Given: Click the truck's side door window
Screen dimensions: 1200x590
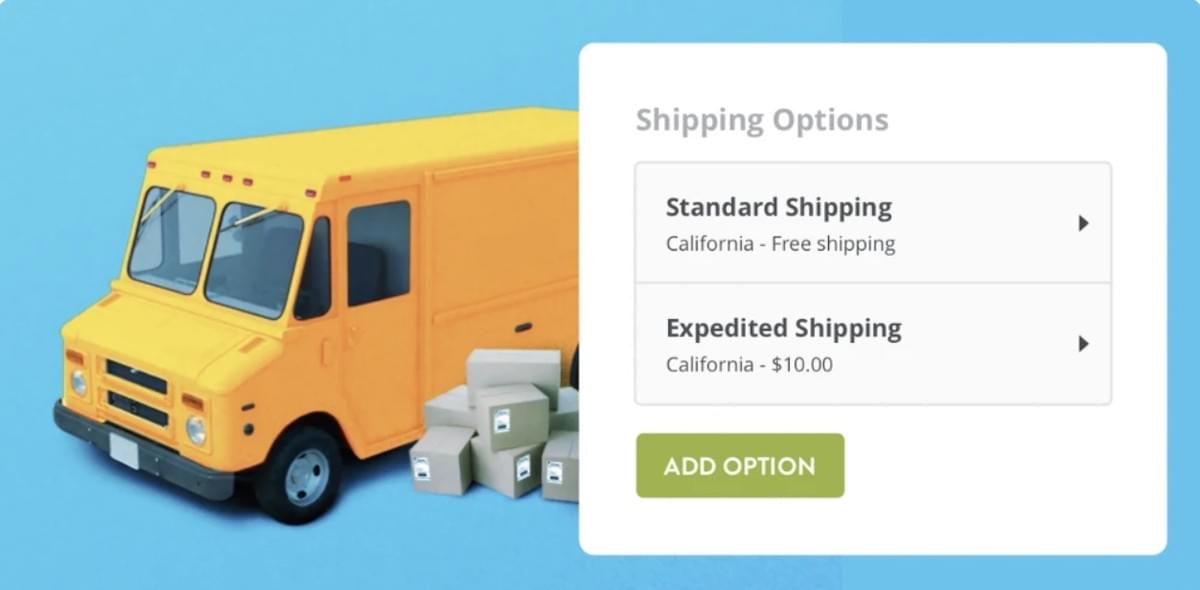Looking at the screenshot, I should [378, 252].
